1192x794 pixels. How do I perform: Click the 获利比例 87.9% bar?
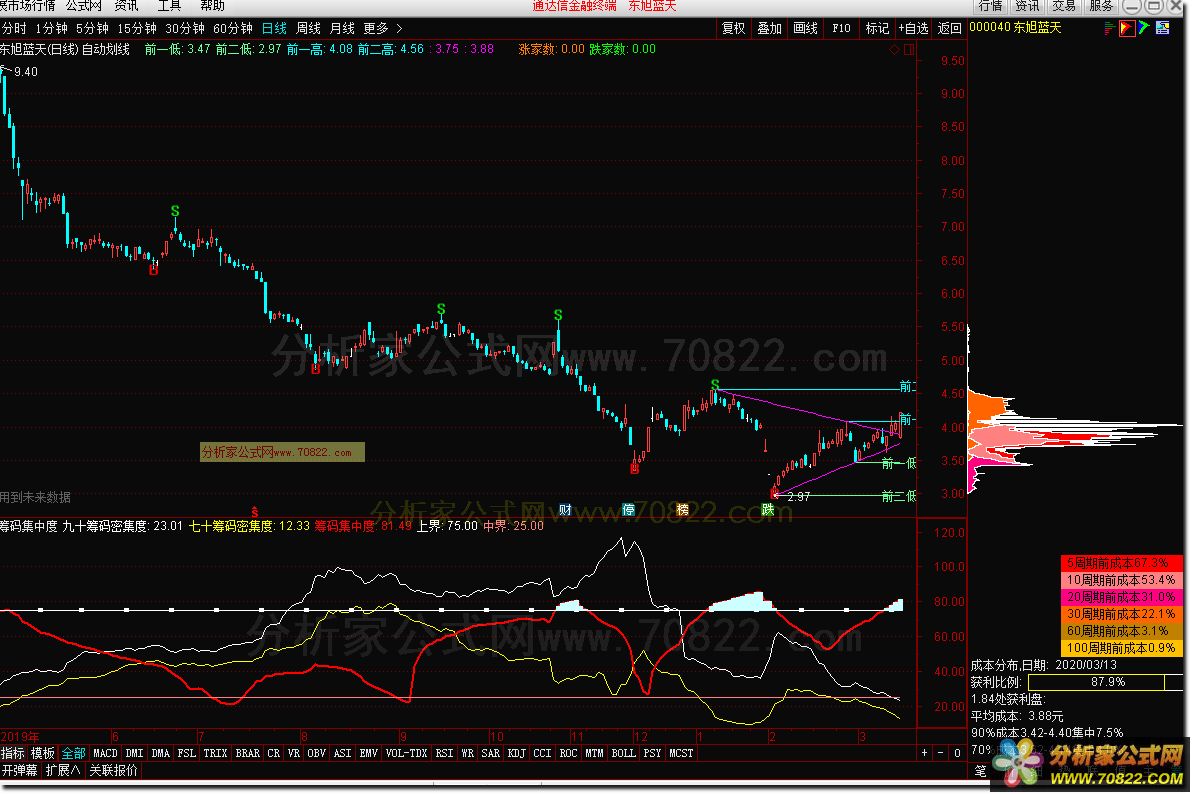(x=1107, y=682)
